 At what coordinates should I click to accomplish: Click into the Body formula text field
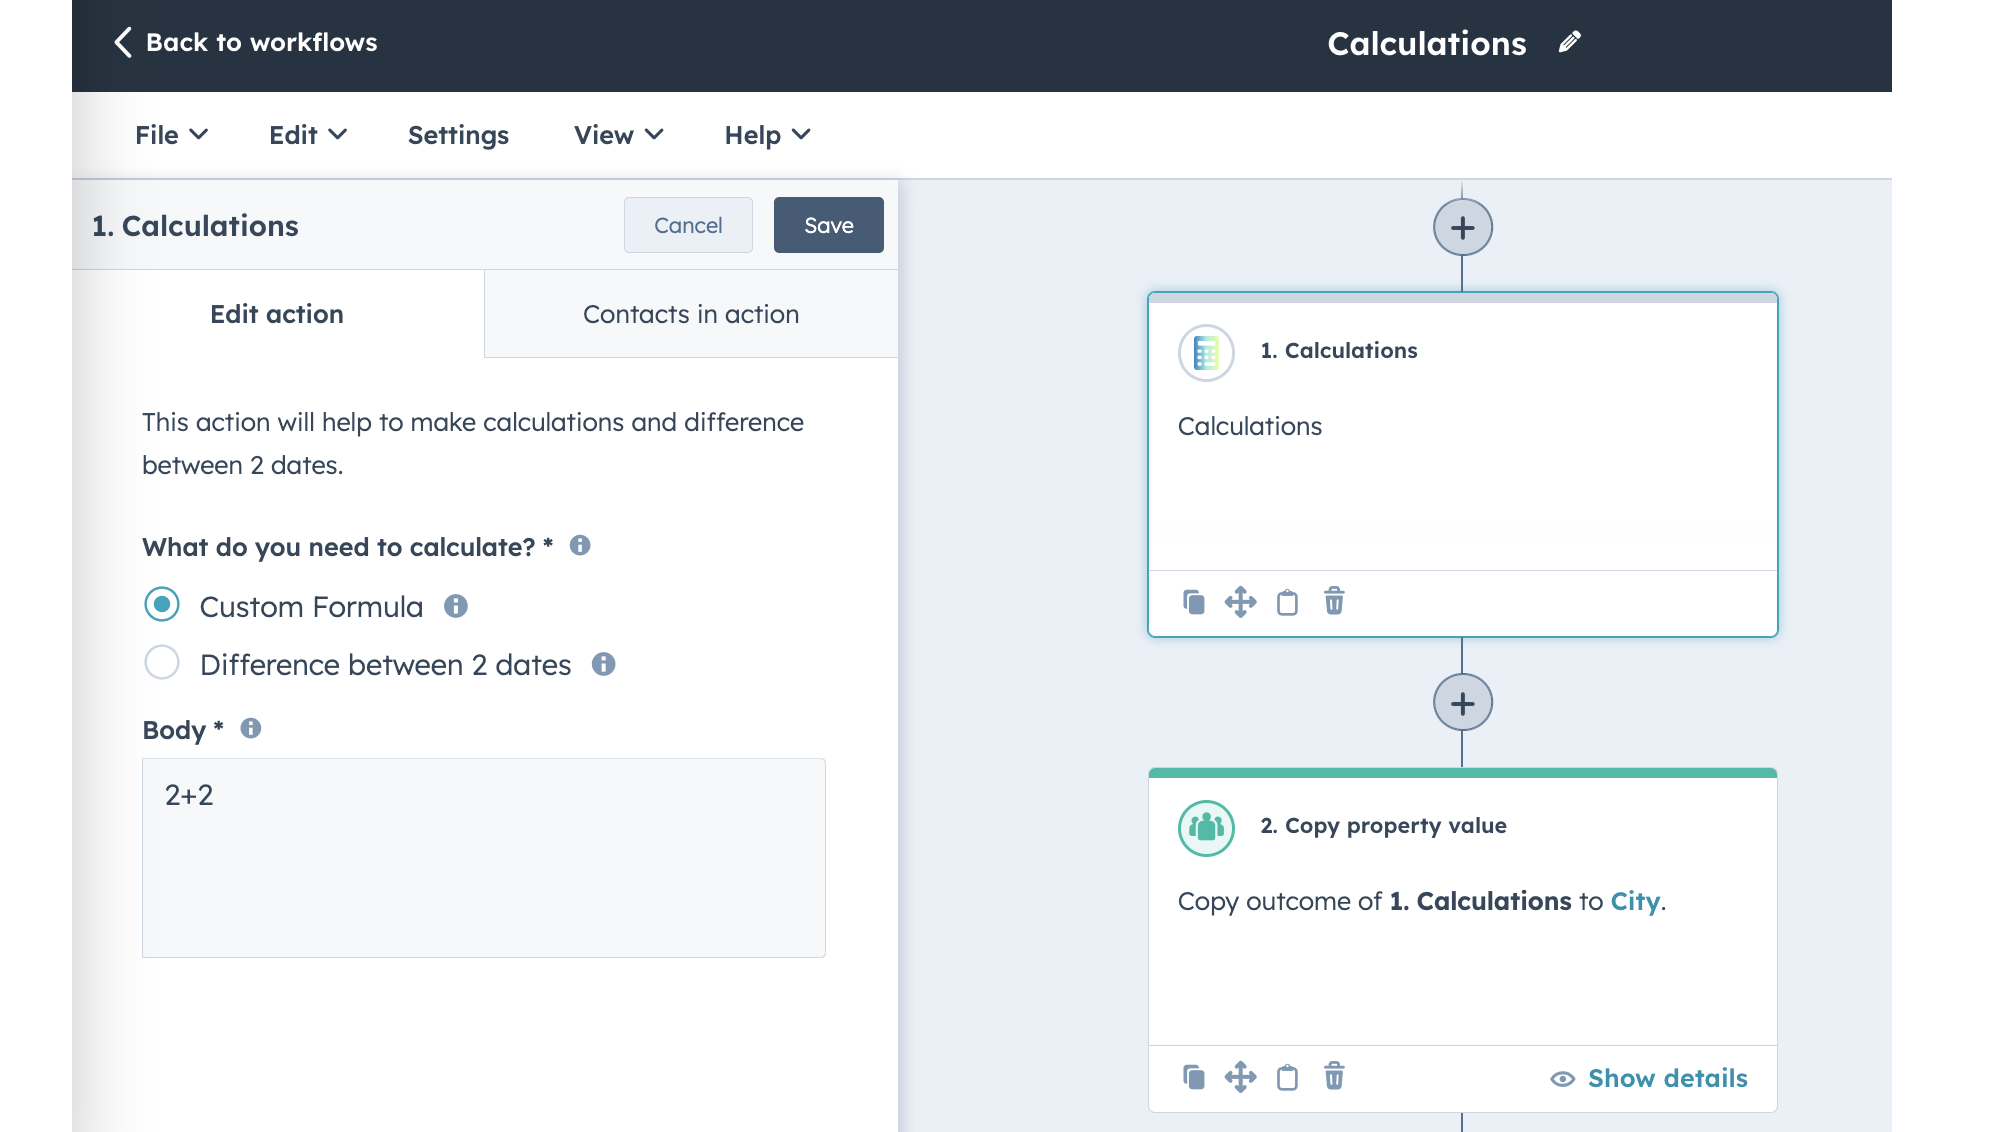484,858
